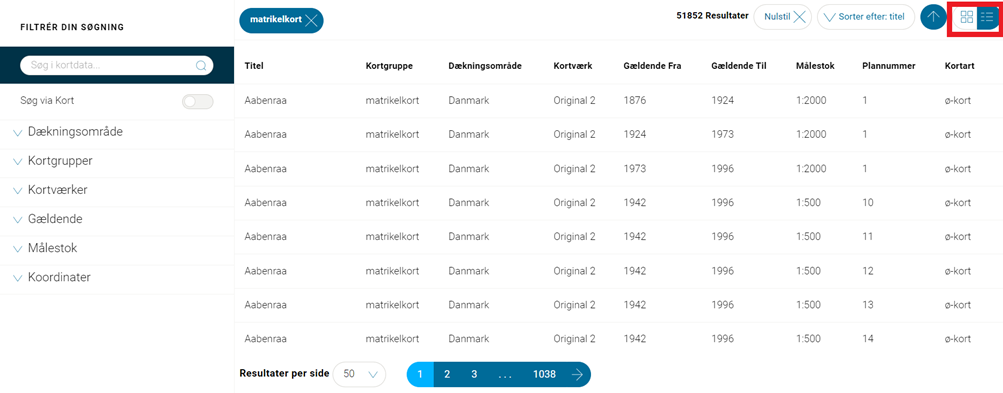This screenshot has width=1003, height=393.
Task: Click the search magnifier icon
Action: point(201,65)
